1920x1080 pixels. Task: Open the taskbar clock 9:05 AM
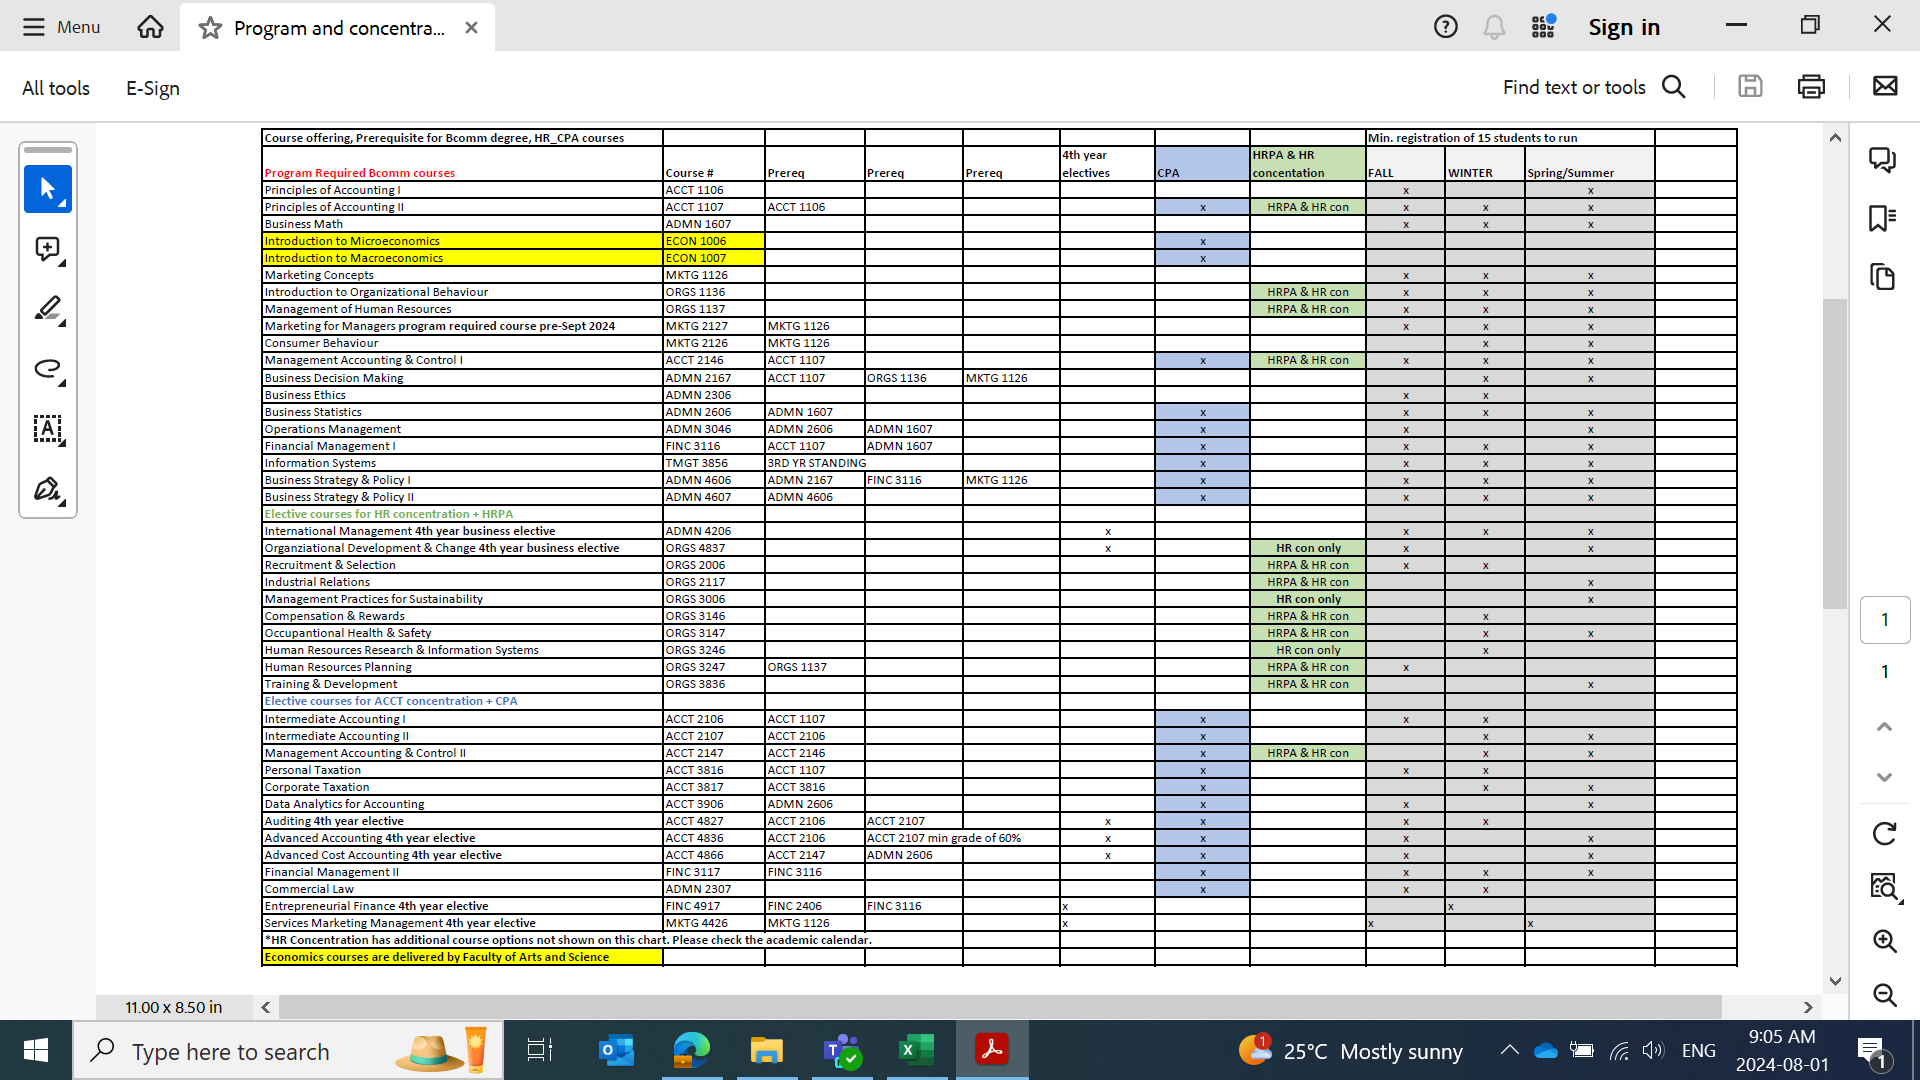tap(1782, 1050)
